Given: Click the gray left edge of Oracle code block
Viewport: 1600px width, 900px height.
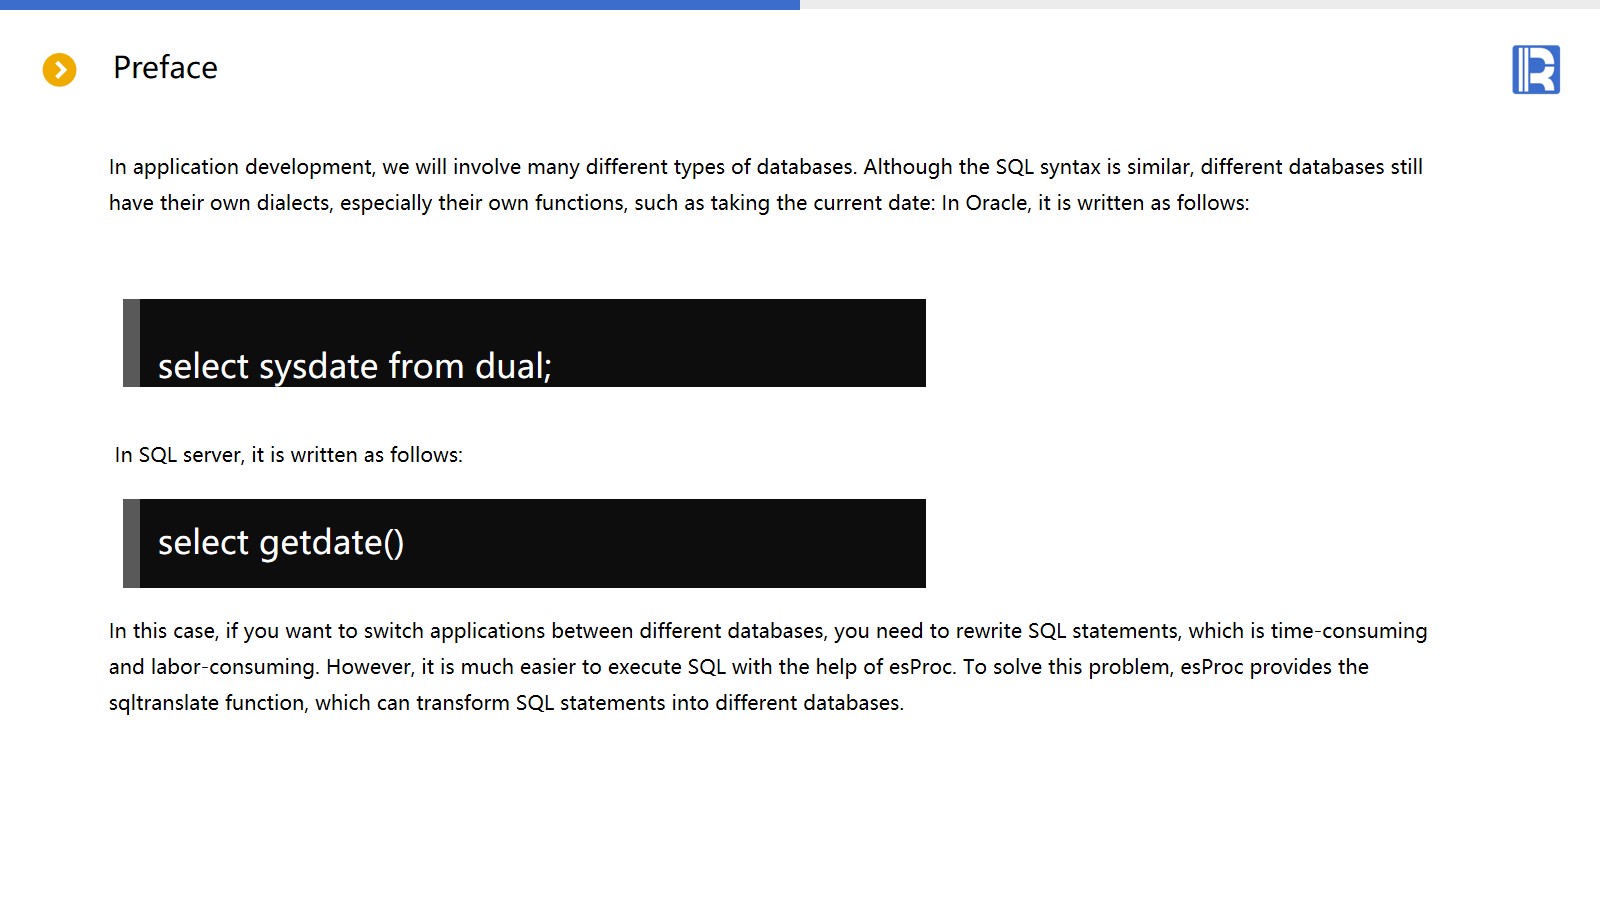Looking at the screenshot, I should click(x=131, y=343).
